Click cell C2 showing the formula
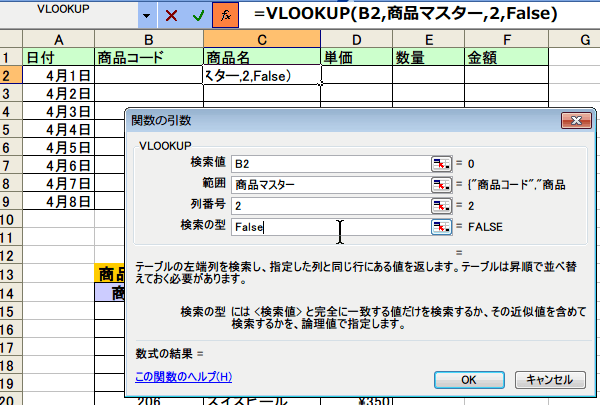Image resolution: width=600 pixels, height=405 pixels. [x=262, y=75]
